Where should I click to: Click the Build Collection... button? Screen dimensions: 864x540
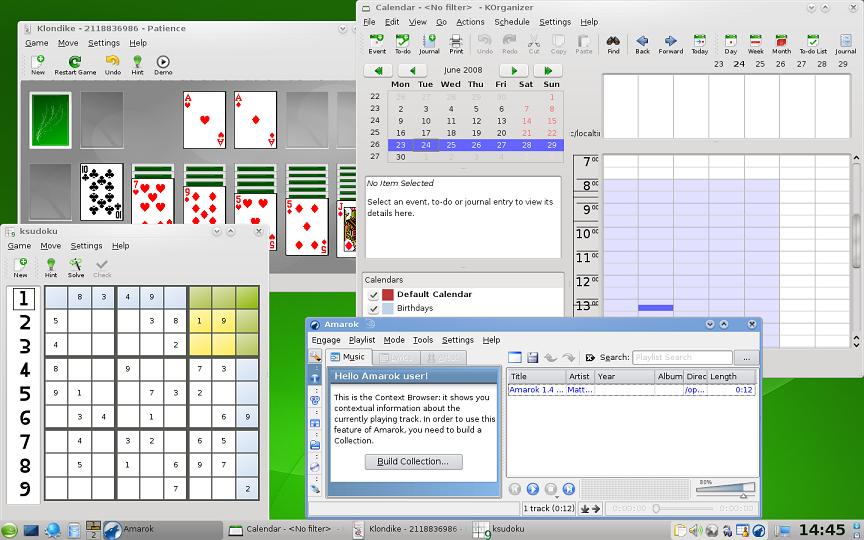(x=413, y=462)
